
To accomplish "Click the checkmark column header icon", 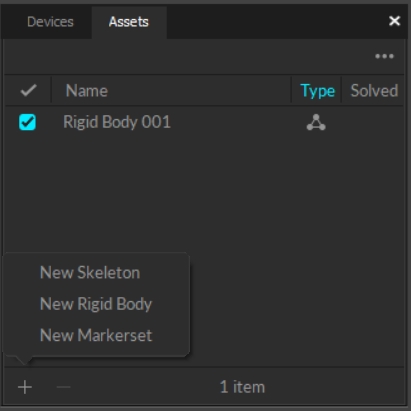I will [x=28, y=90].
